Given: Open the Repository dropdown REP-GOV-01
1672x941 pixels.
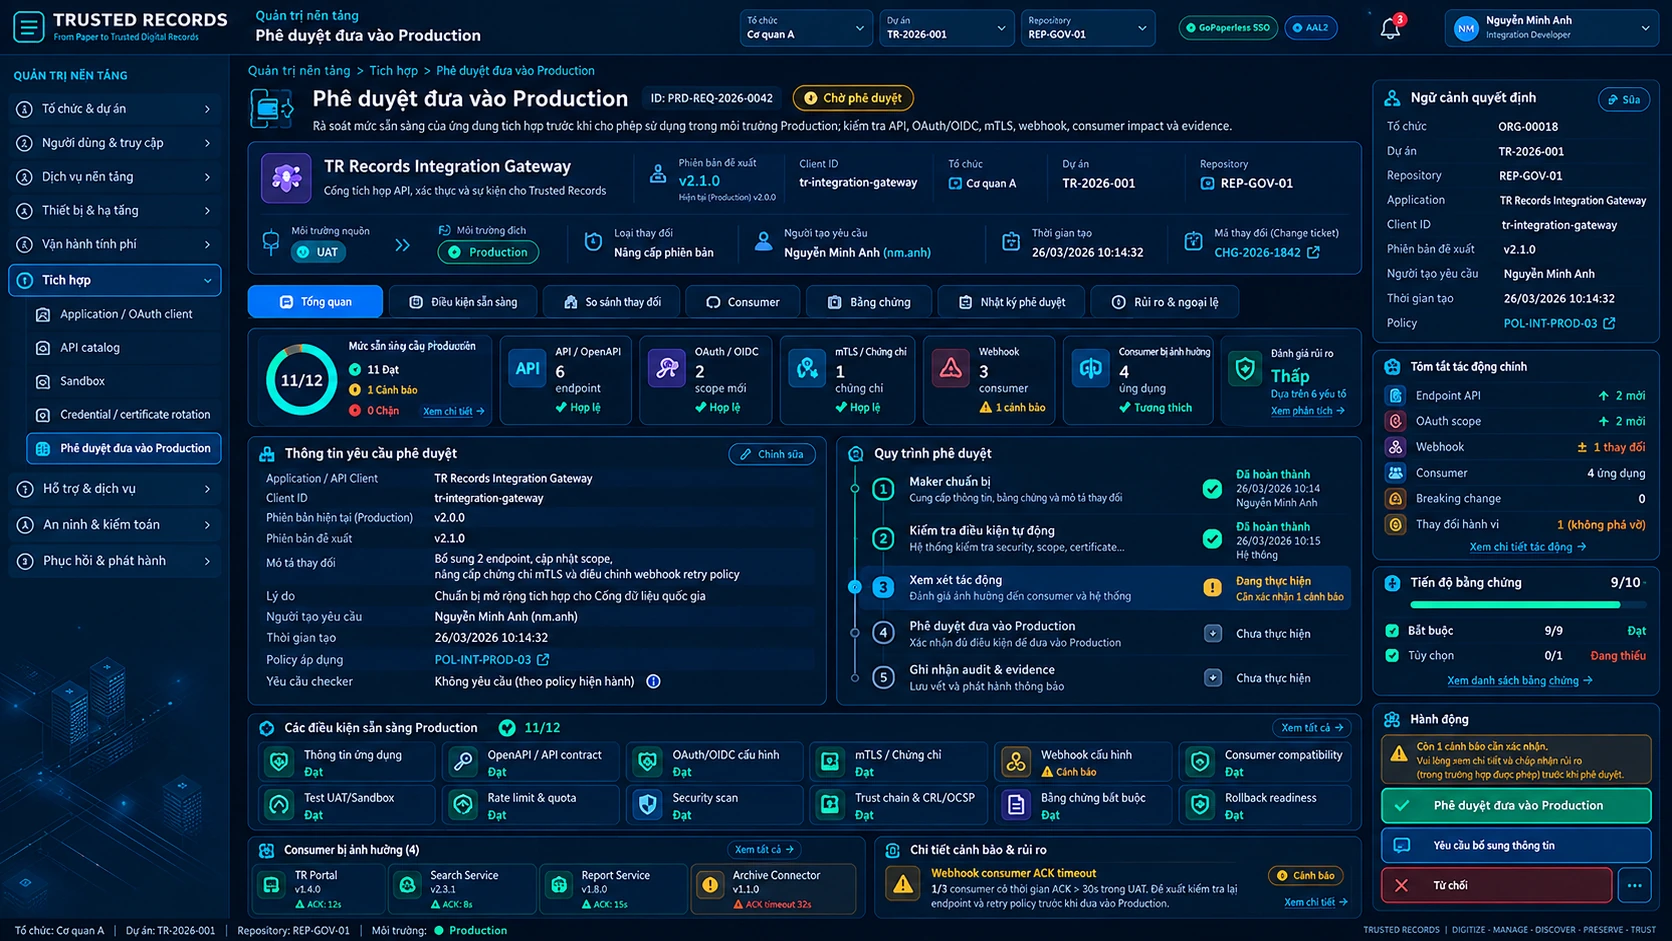Looking at the screenshot, I should pyautogui.click(x=1088, y=28).
